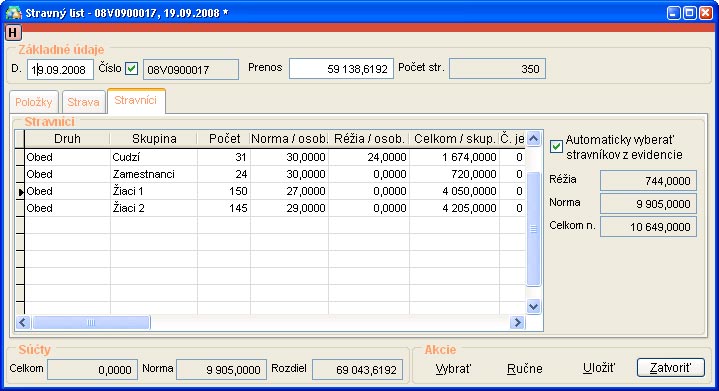
Task: Uncheck Automaticky vyberať stravníkov z evidencie
Action: (556, 147)
